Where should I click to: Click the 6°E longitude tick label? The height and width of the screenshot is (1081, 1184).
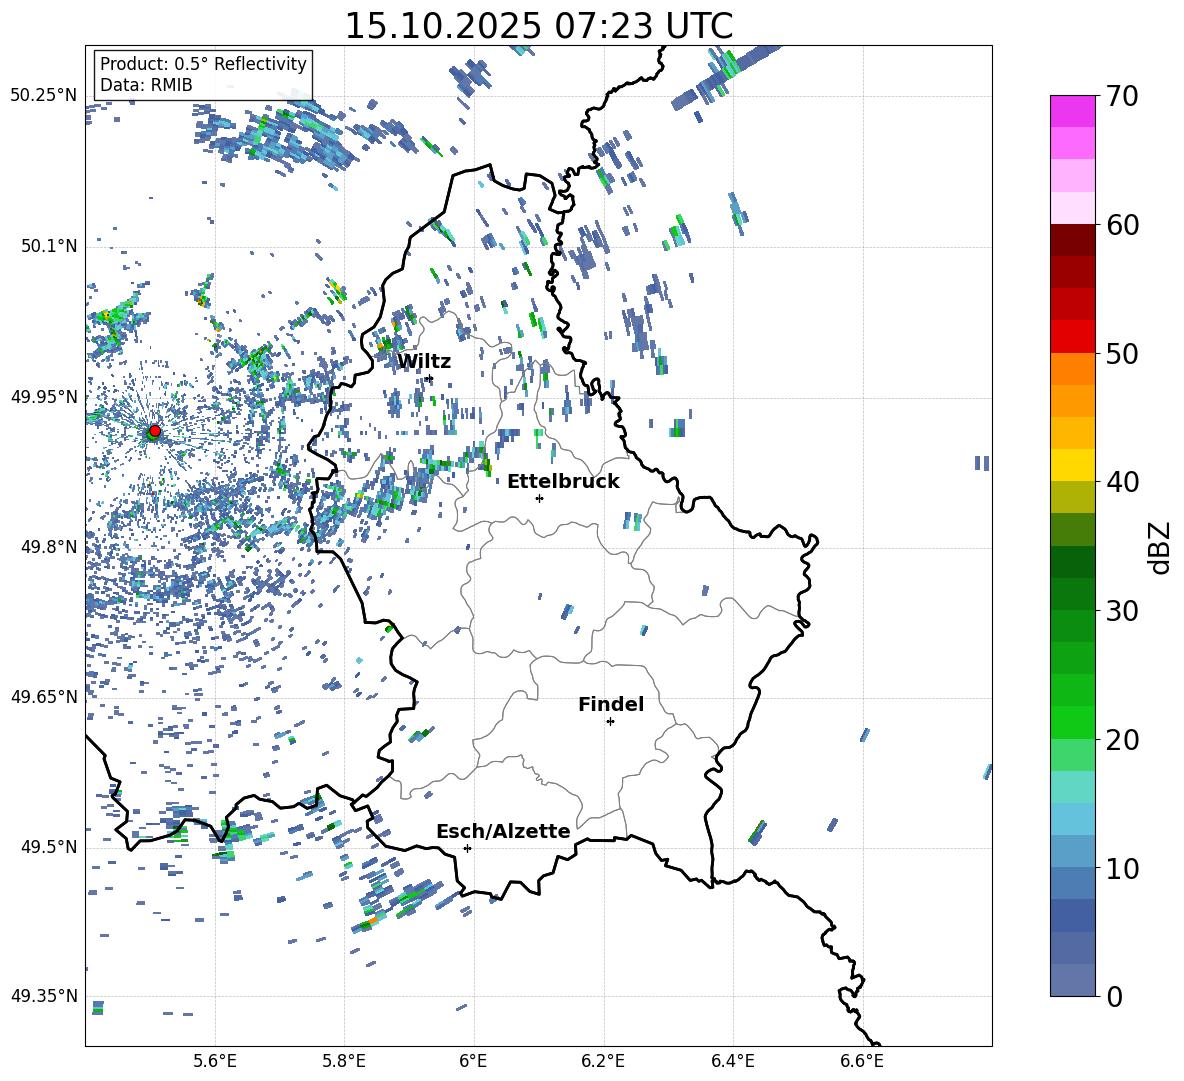tap(473, 1060)
